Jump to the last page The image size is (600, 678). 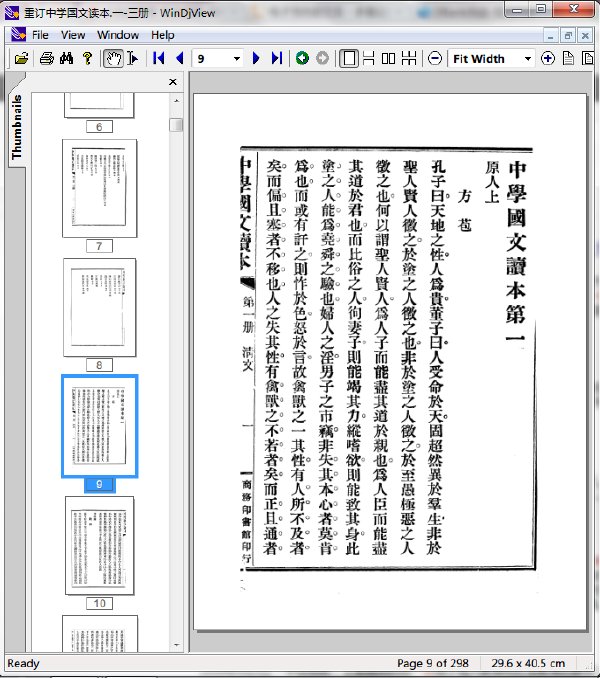click(x=277, y=58)
